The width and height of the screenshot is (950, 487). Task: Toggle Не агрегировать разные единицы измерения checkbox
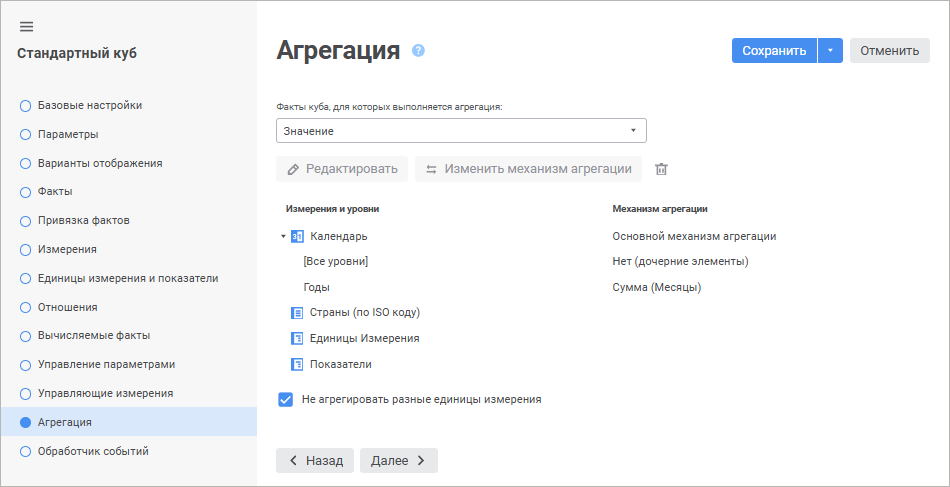[286, 399]
